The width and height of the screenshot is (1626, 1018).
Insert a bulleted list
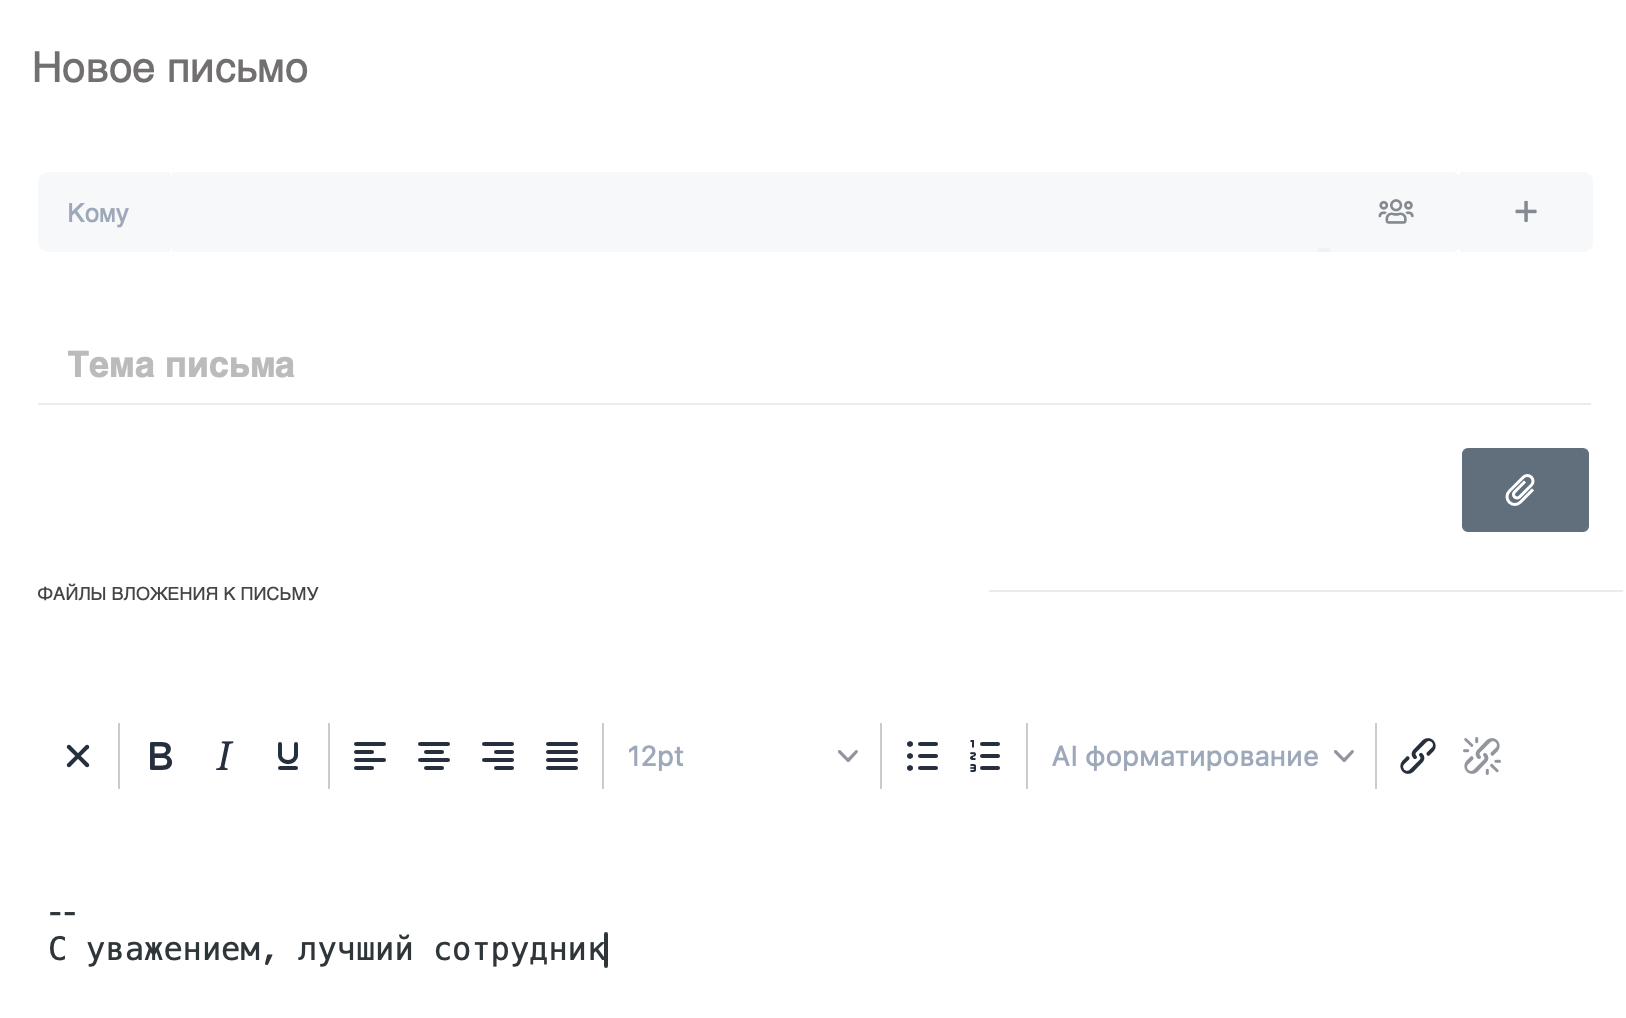coord(922,756)
